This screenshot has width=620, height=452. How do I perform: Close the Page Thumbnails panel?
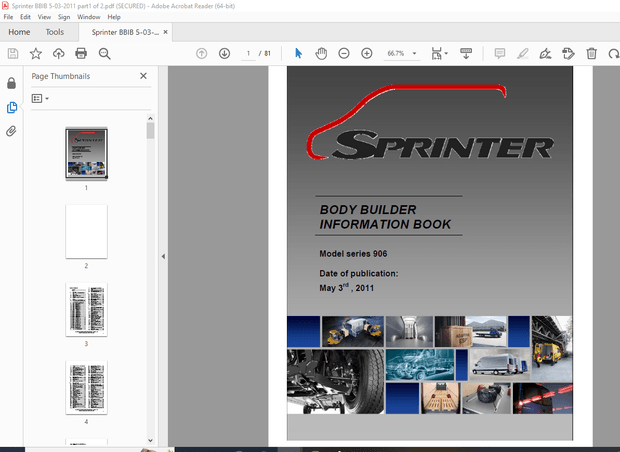(x=144, y=76)
